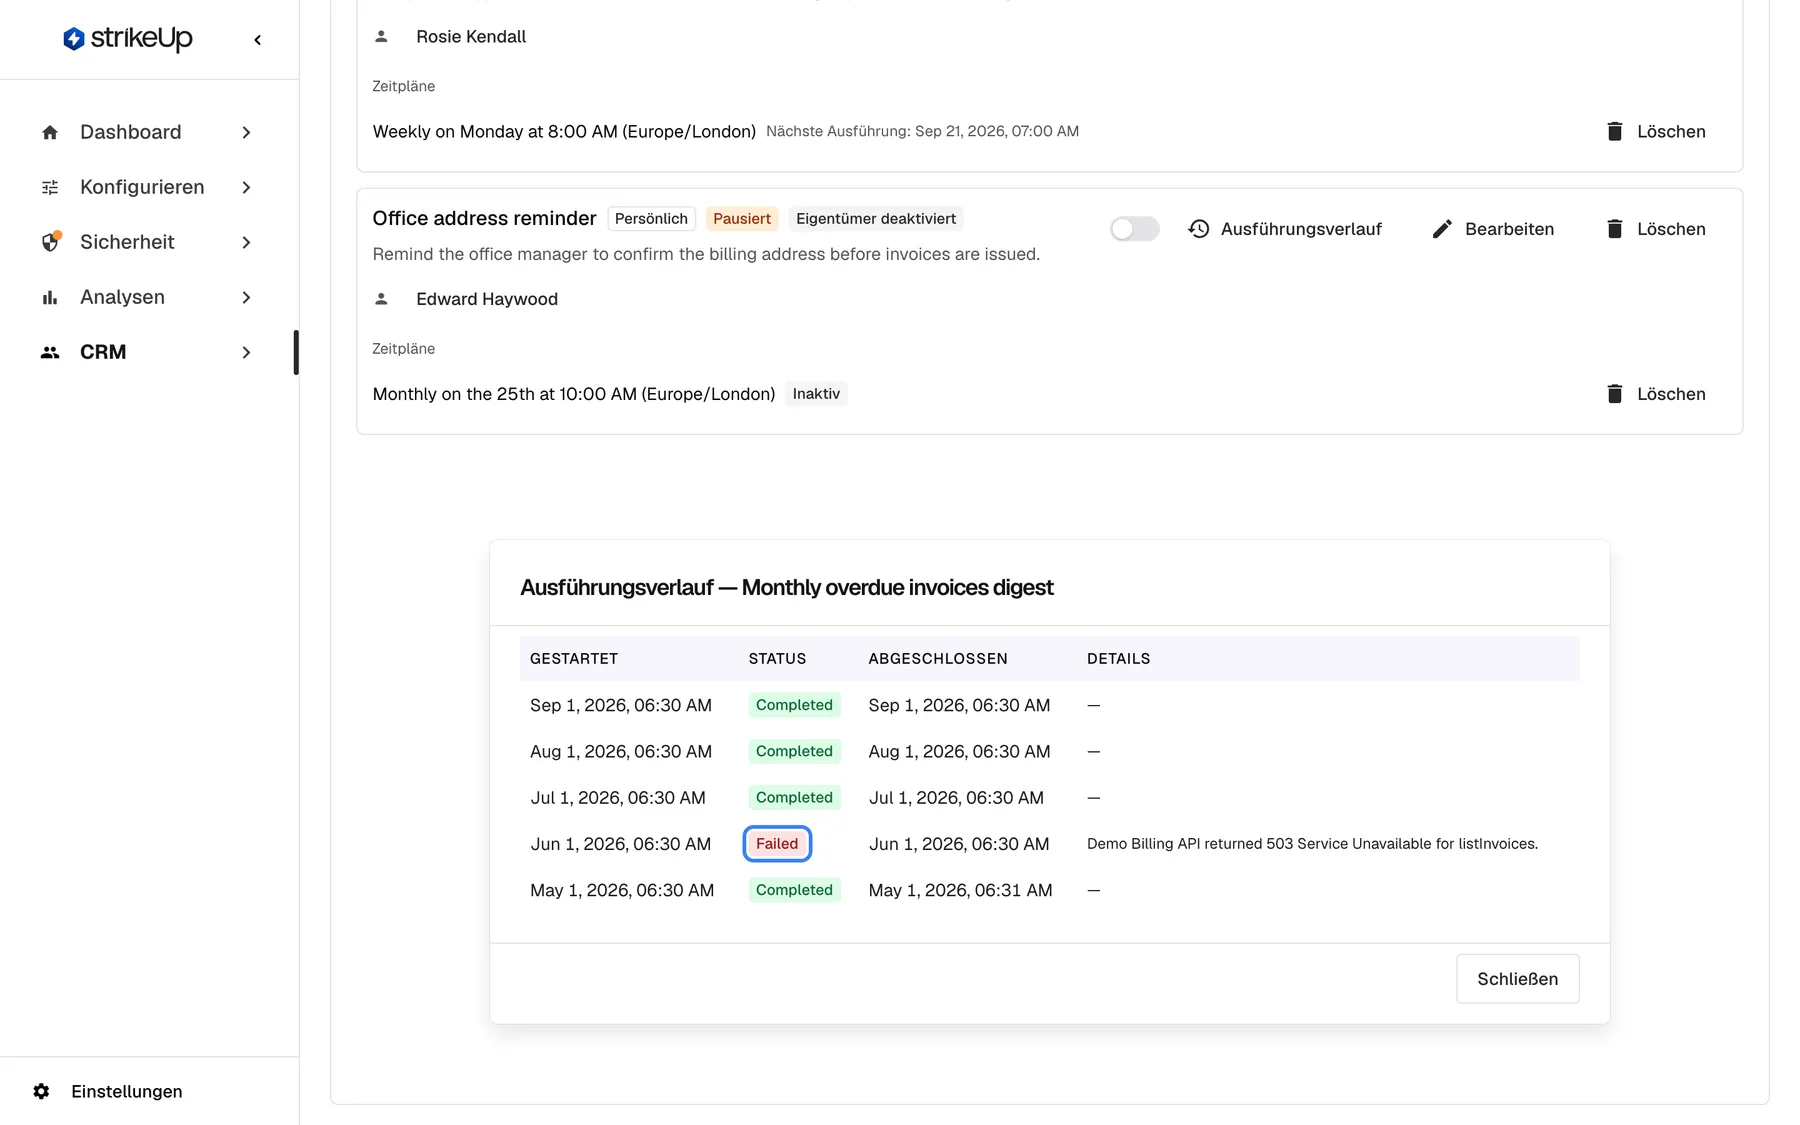Click the Persönlich tag

coord(651,219)
